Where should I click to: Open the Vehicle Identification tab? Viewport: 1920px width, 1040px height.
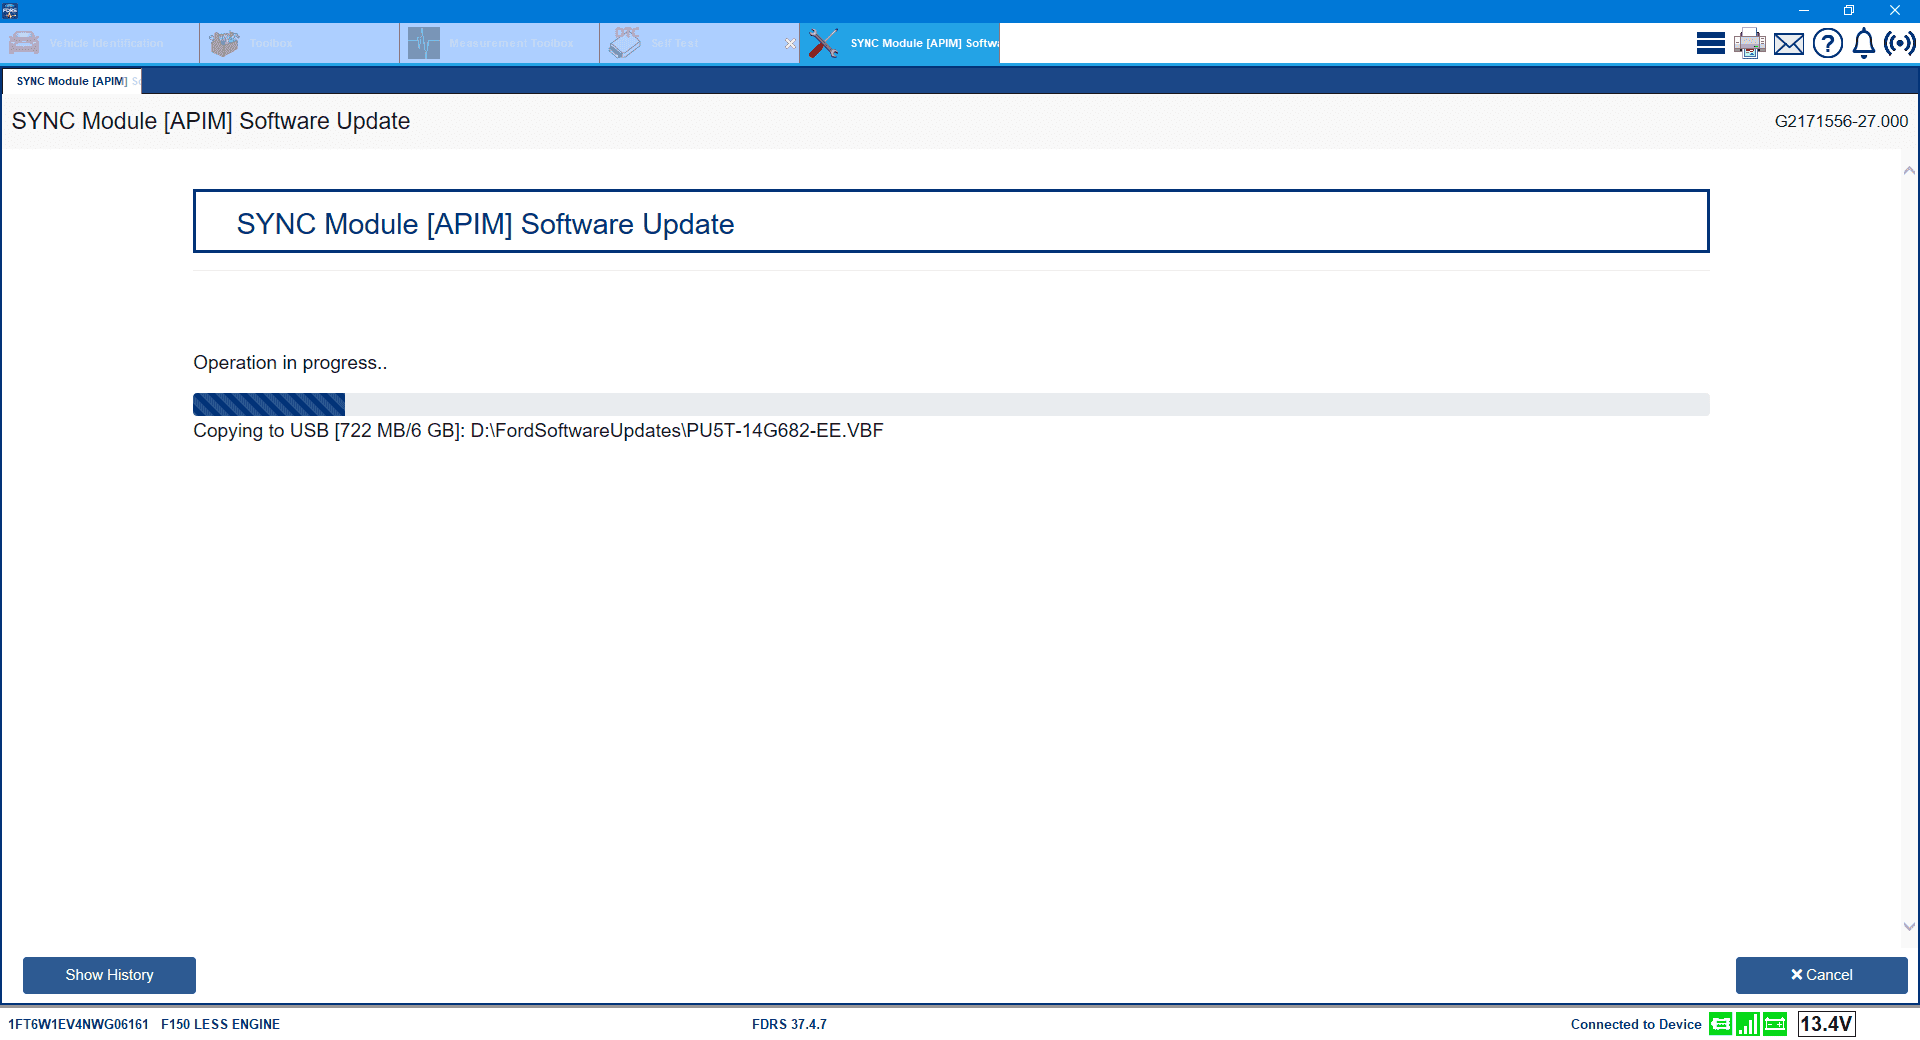coord(100,44)
